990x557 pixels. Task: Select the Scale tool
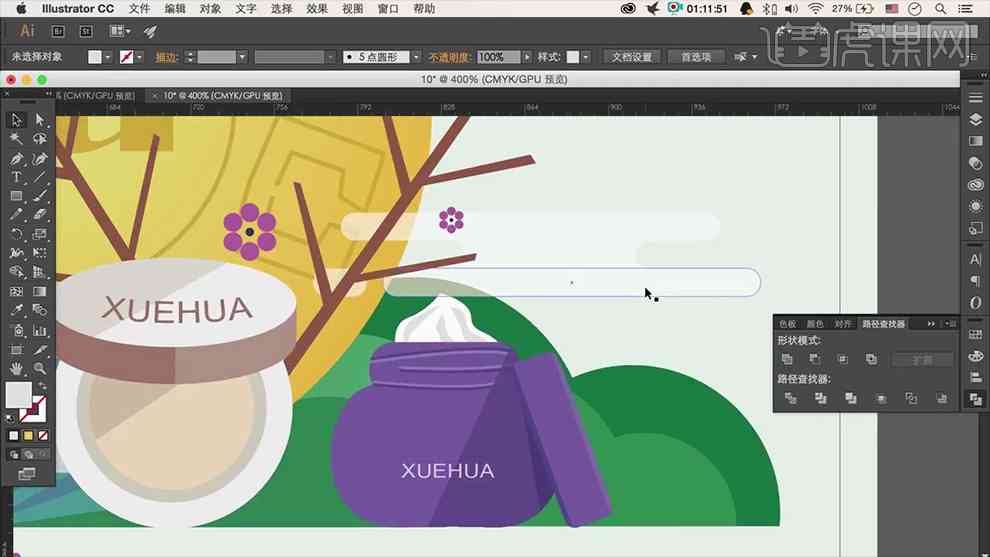pos(40,234)
